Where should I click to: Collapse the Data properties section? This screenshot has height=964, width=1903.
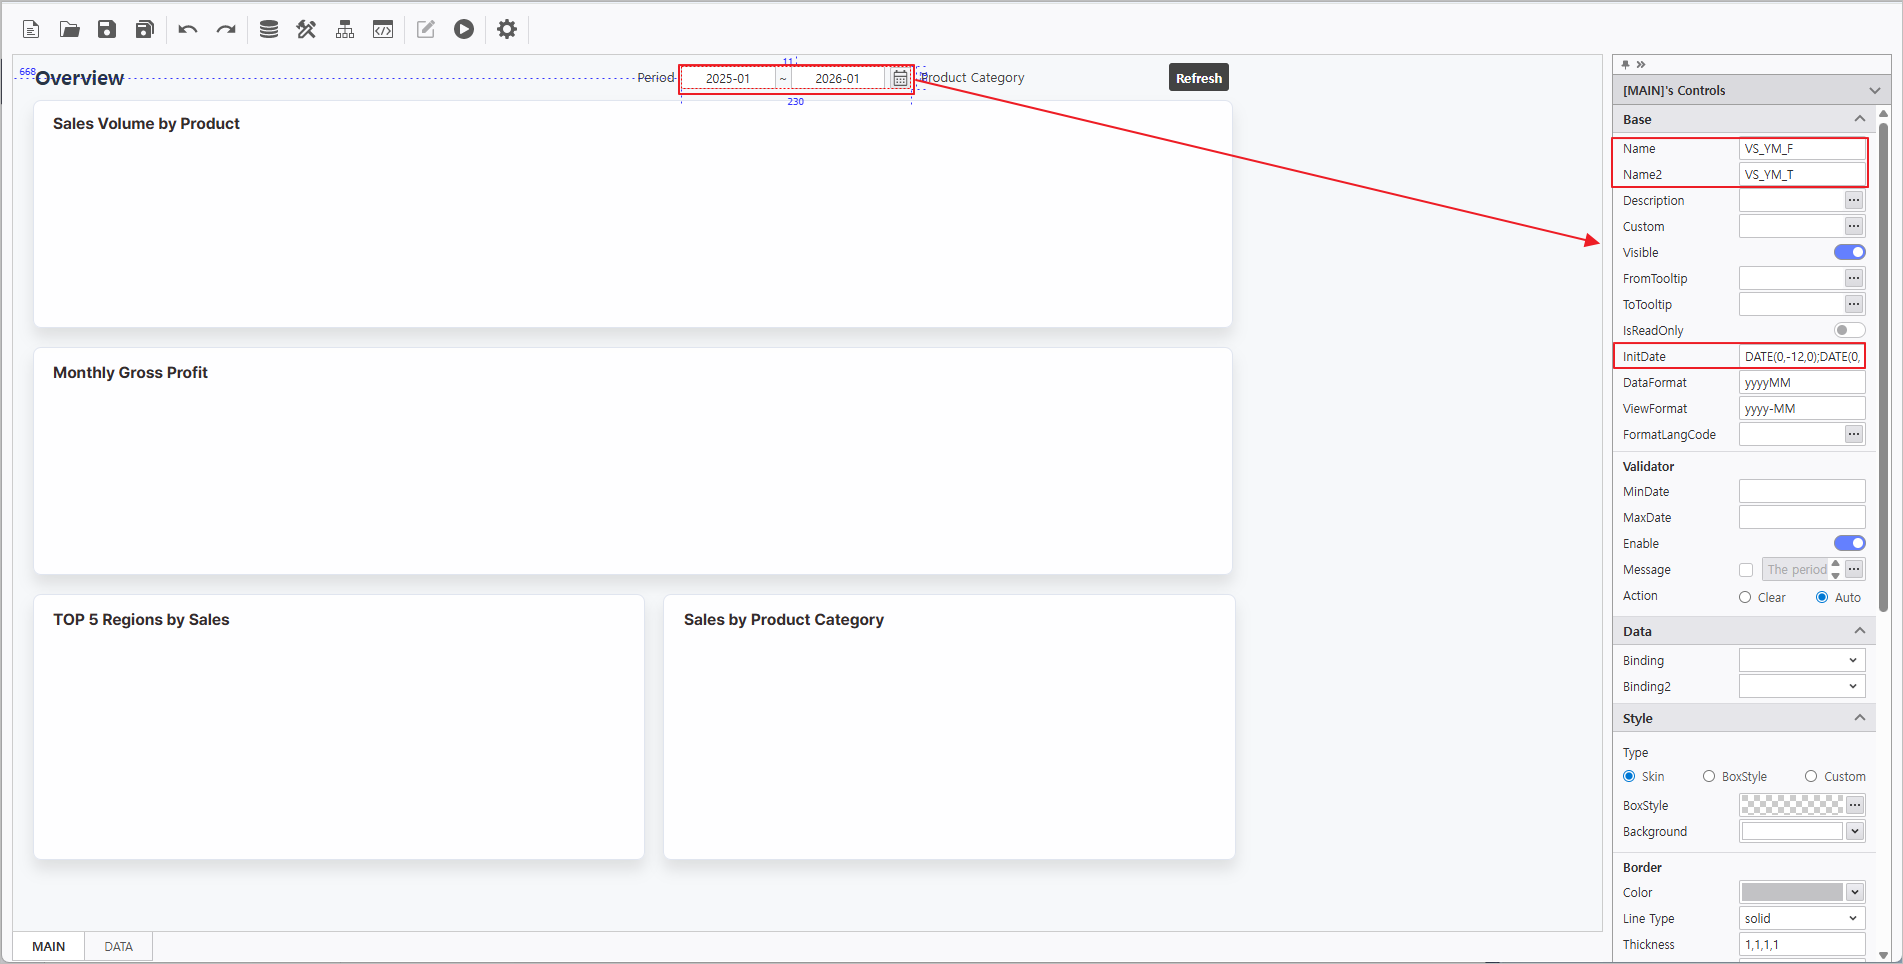pyautogui.click(x=1860, y=631)
